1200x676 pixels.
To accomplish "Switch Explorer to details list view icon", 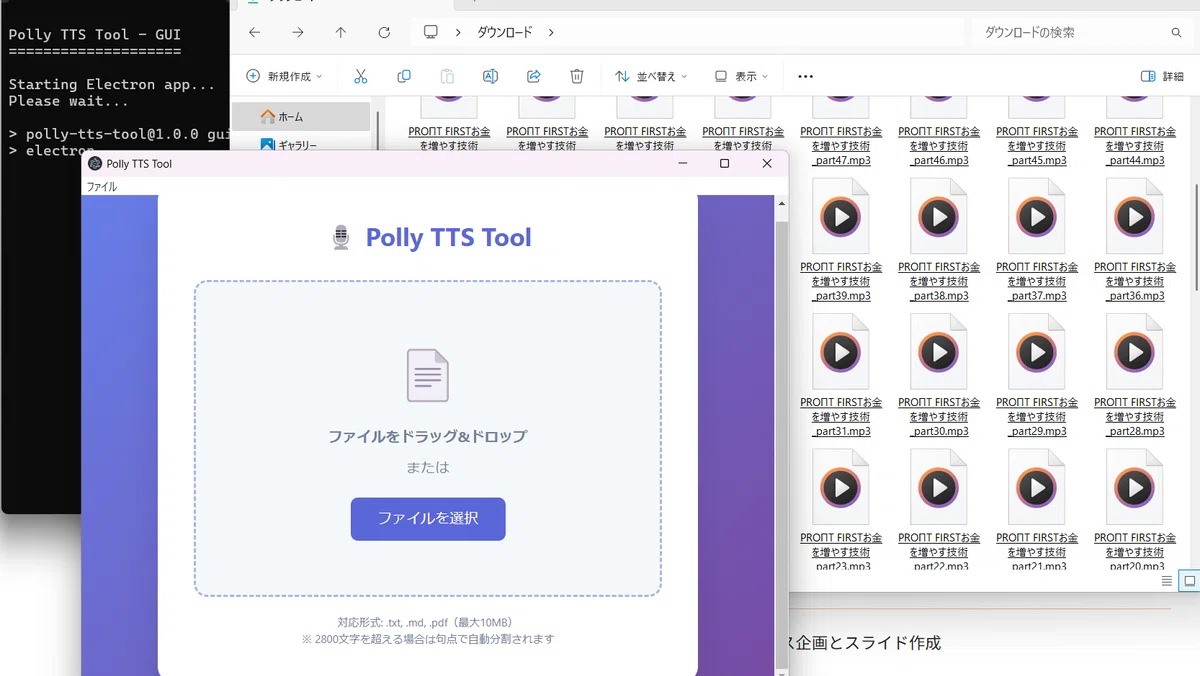I will pyautogui.click(x=1167, y=581).
